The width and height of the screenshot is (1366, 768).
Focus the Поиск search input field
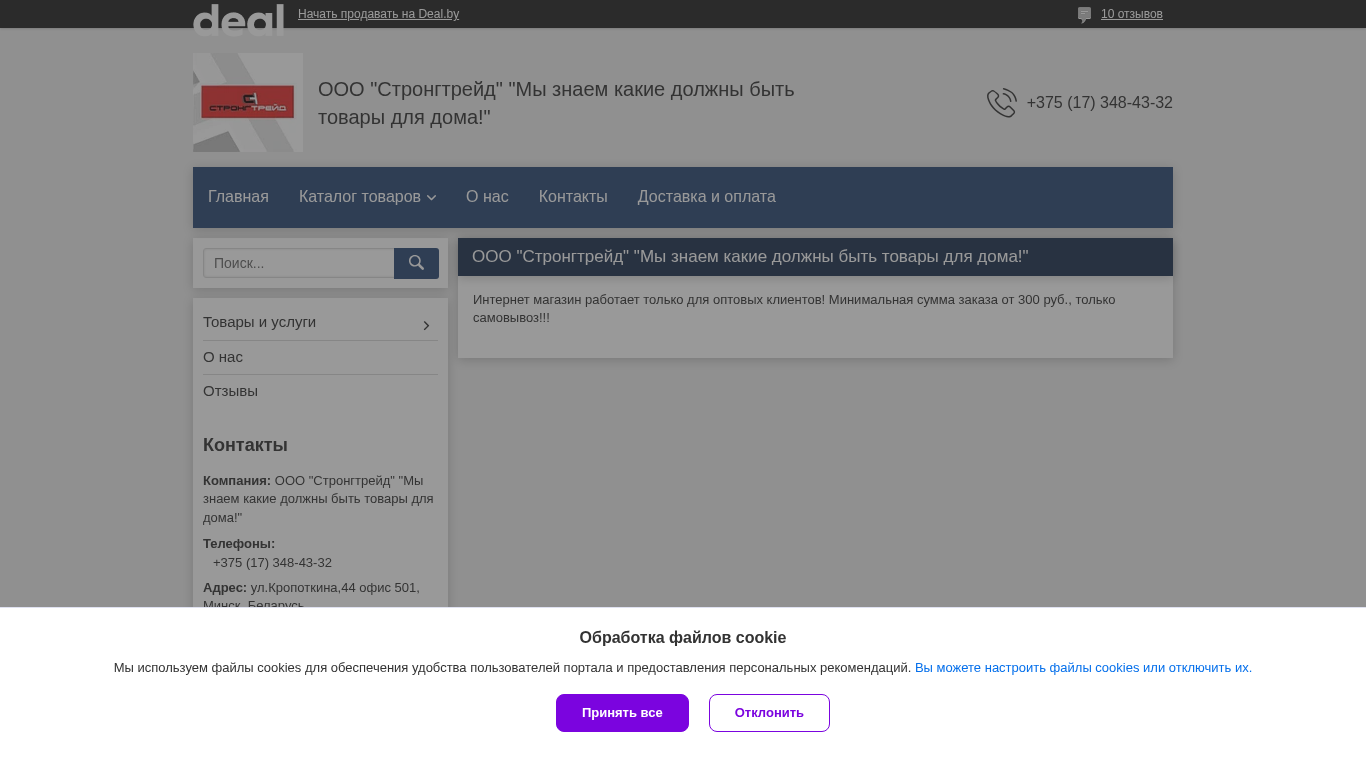tap(299, 263)
